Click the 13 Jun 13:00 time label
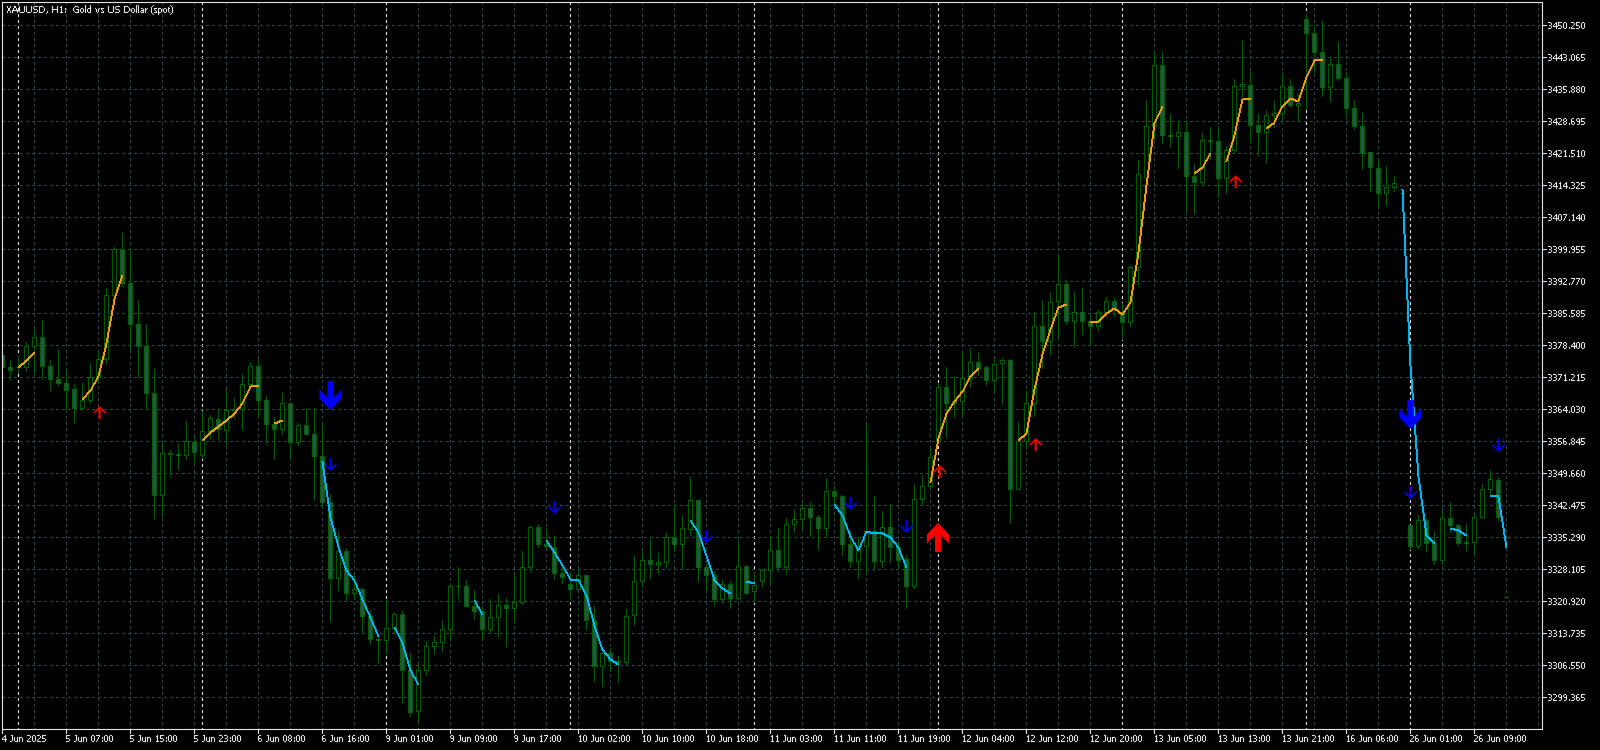This screenshot has width=1600, height=750. coord(1244,739)
